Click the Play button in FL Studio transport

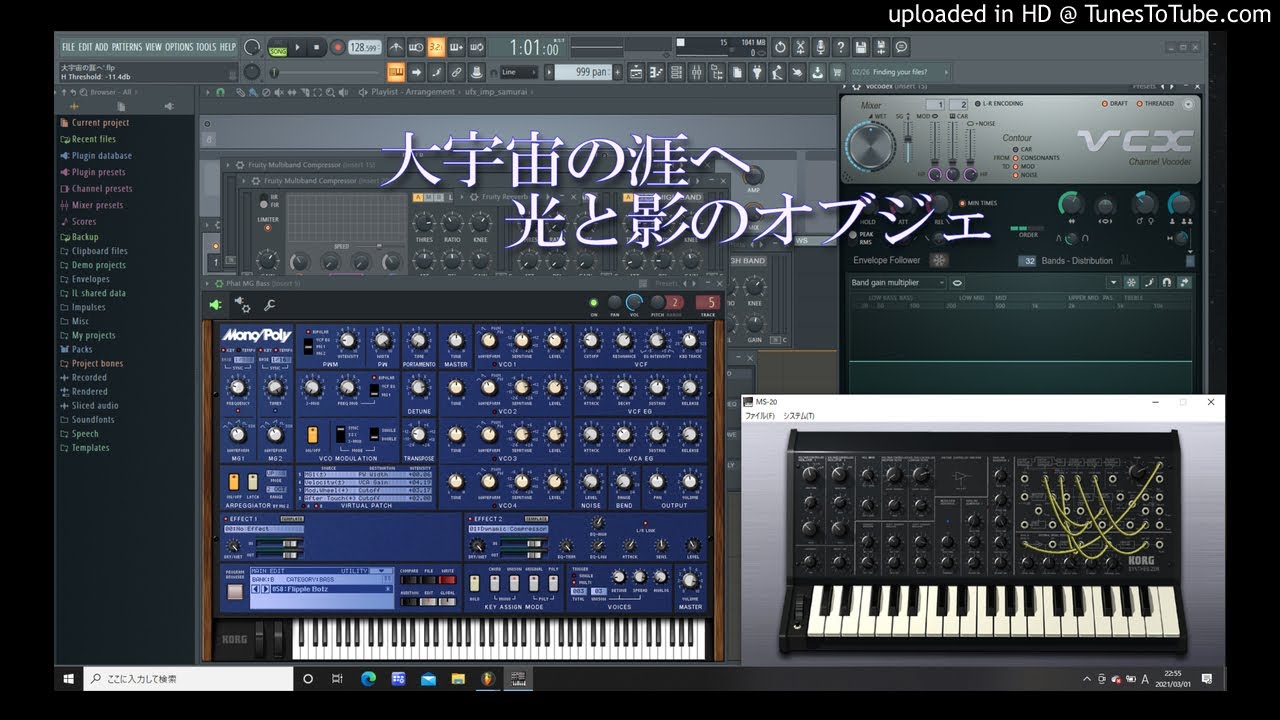click(x=298, y=47)
